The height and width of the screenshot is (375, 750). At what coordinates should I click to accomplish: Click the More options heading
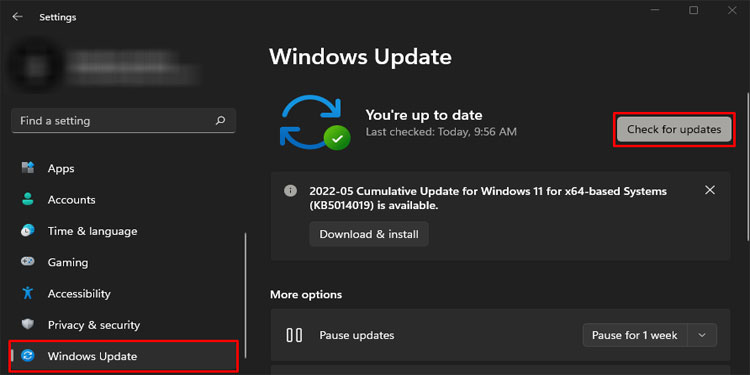tap(306, 294)
